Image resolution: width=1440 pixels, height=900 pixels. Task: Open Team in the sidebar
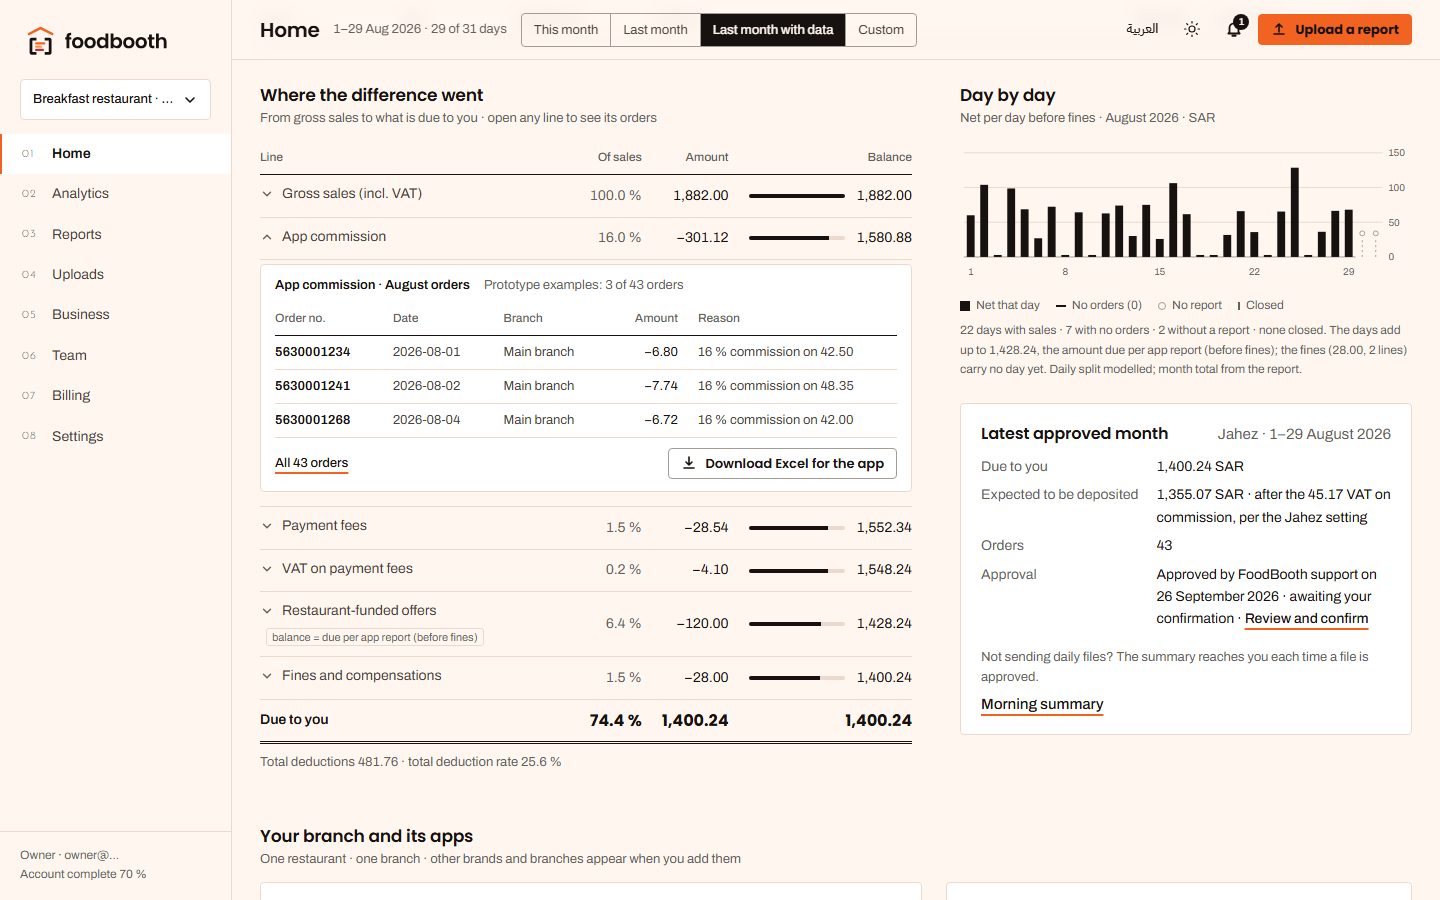(x=115, y=355)
